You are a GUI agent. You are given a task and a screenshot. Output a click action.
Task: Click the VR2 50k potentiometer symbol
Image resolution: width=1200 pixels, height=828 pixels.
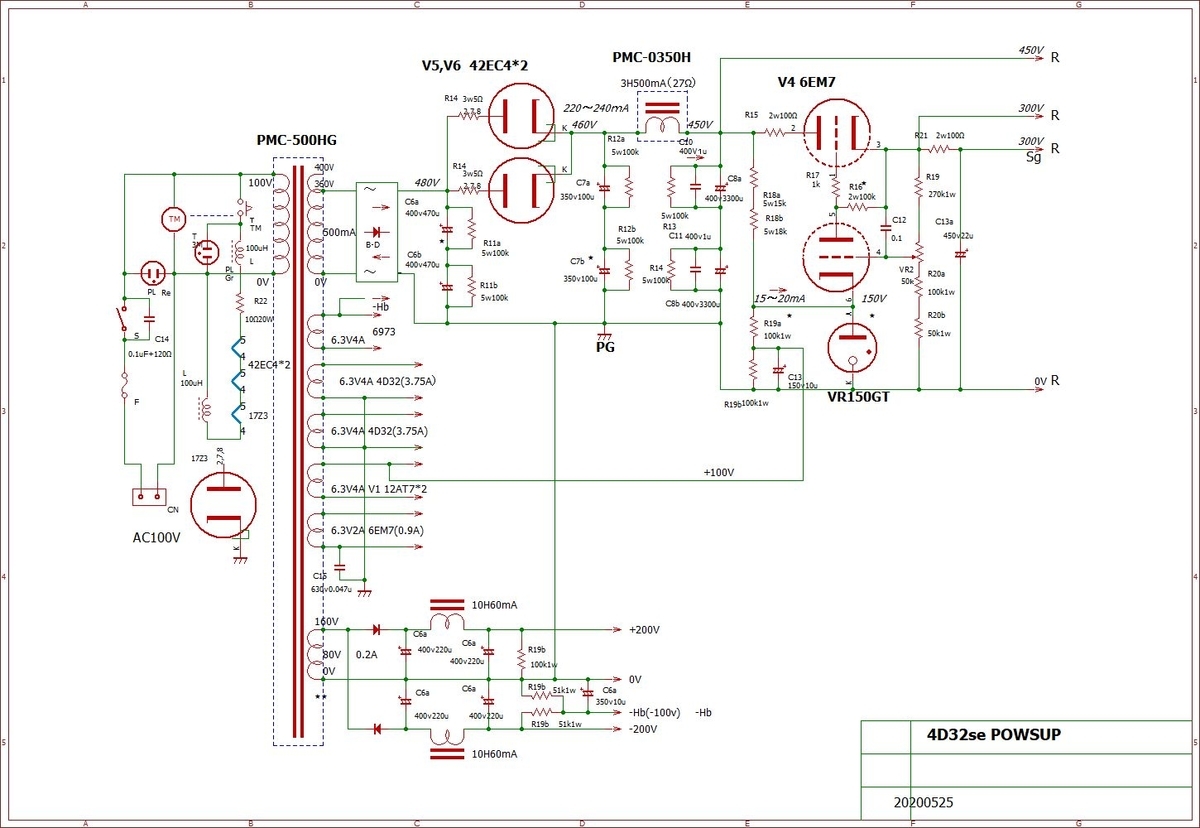click(918, 252)
